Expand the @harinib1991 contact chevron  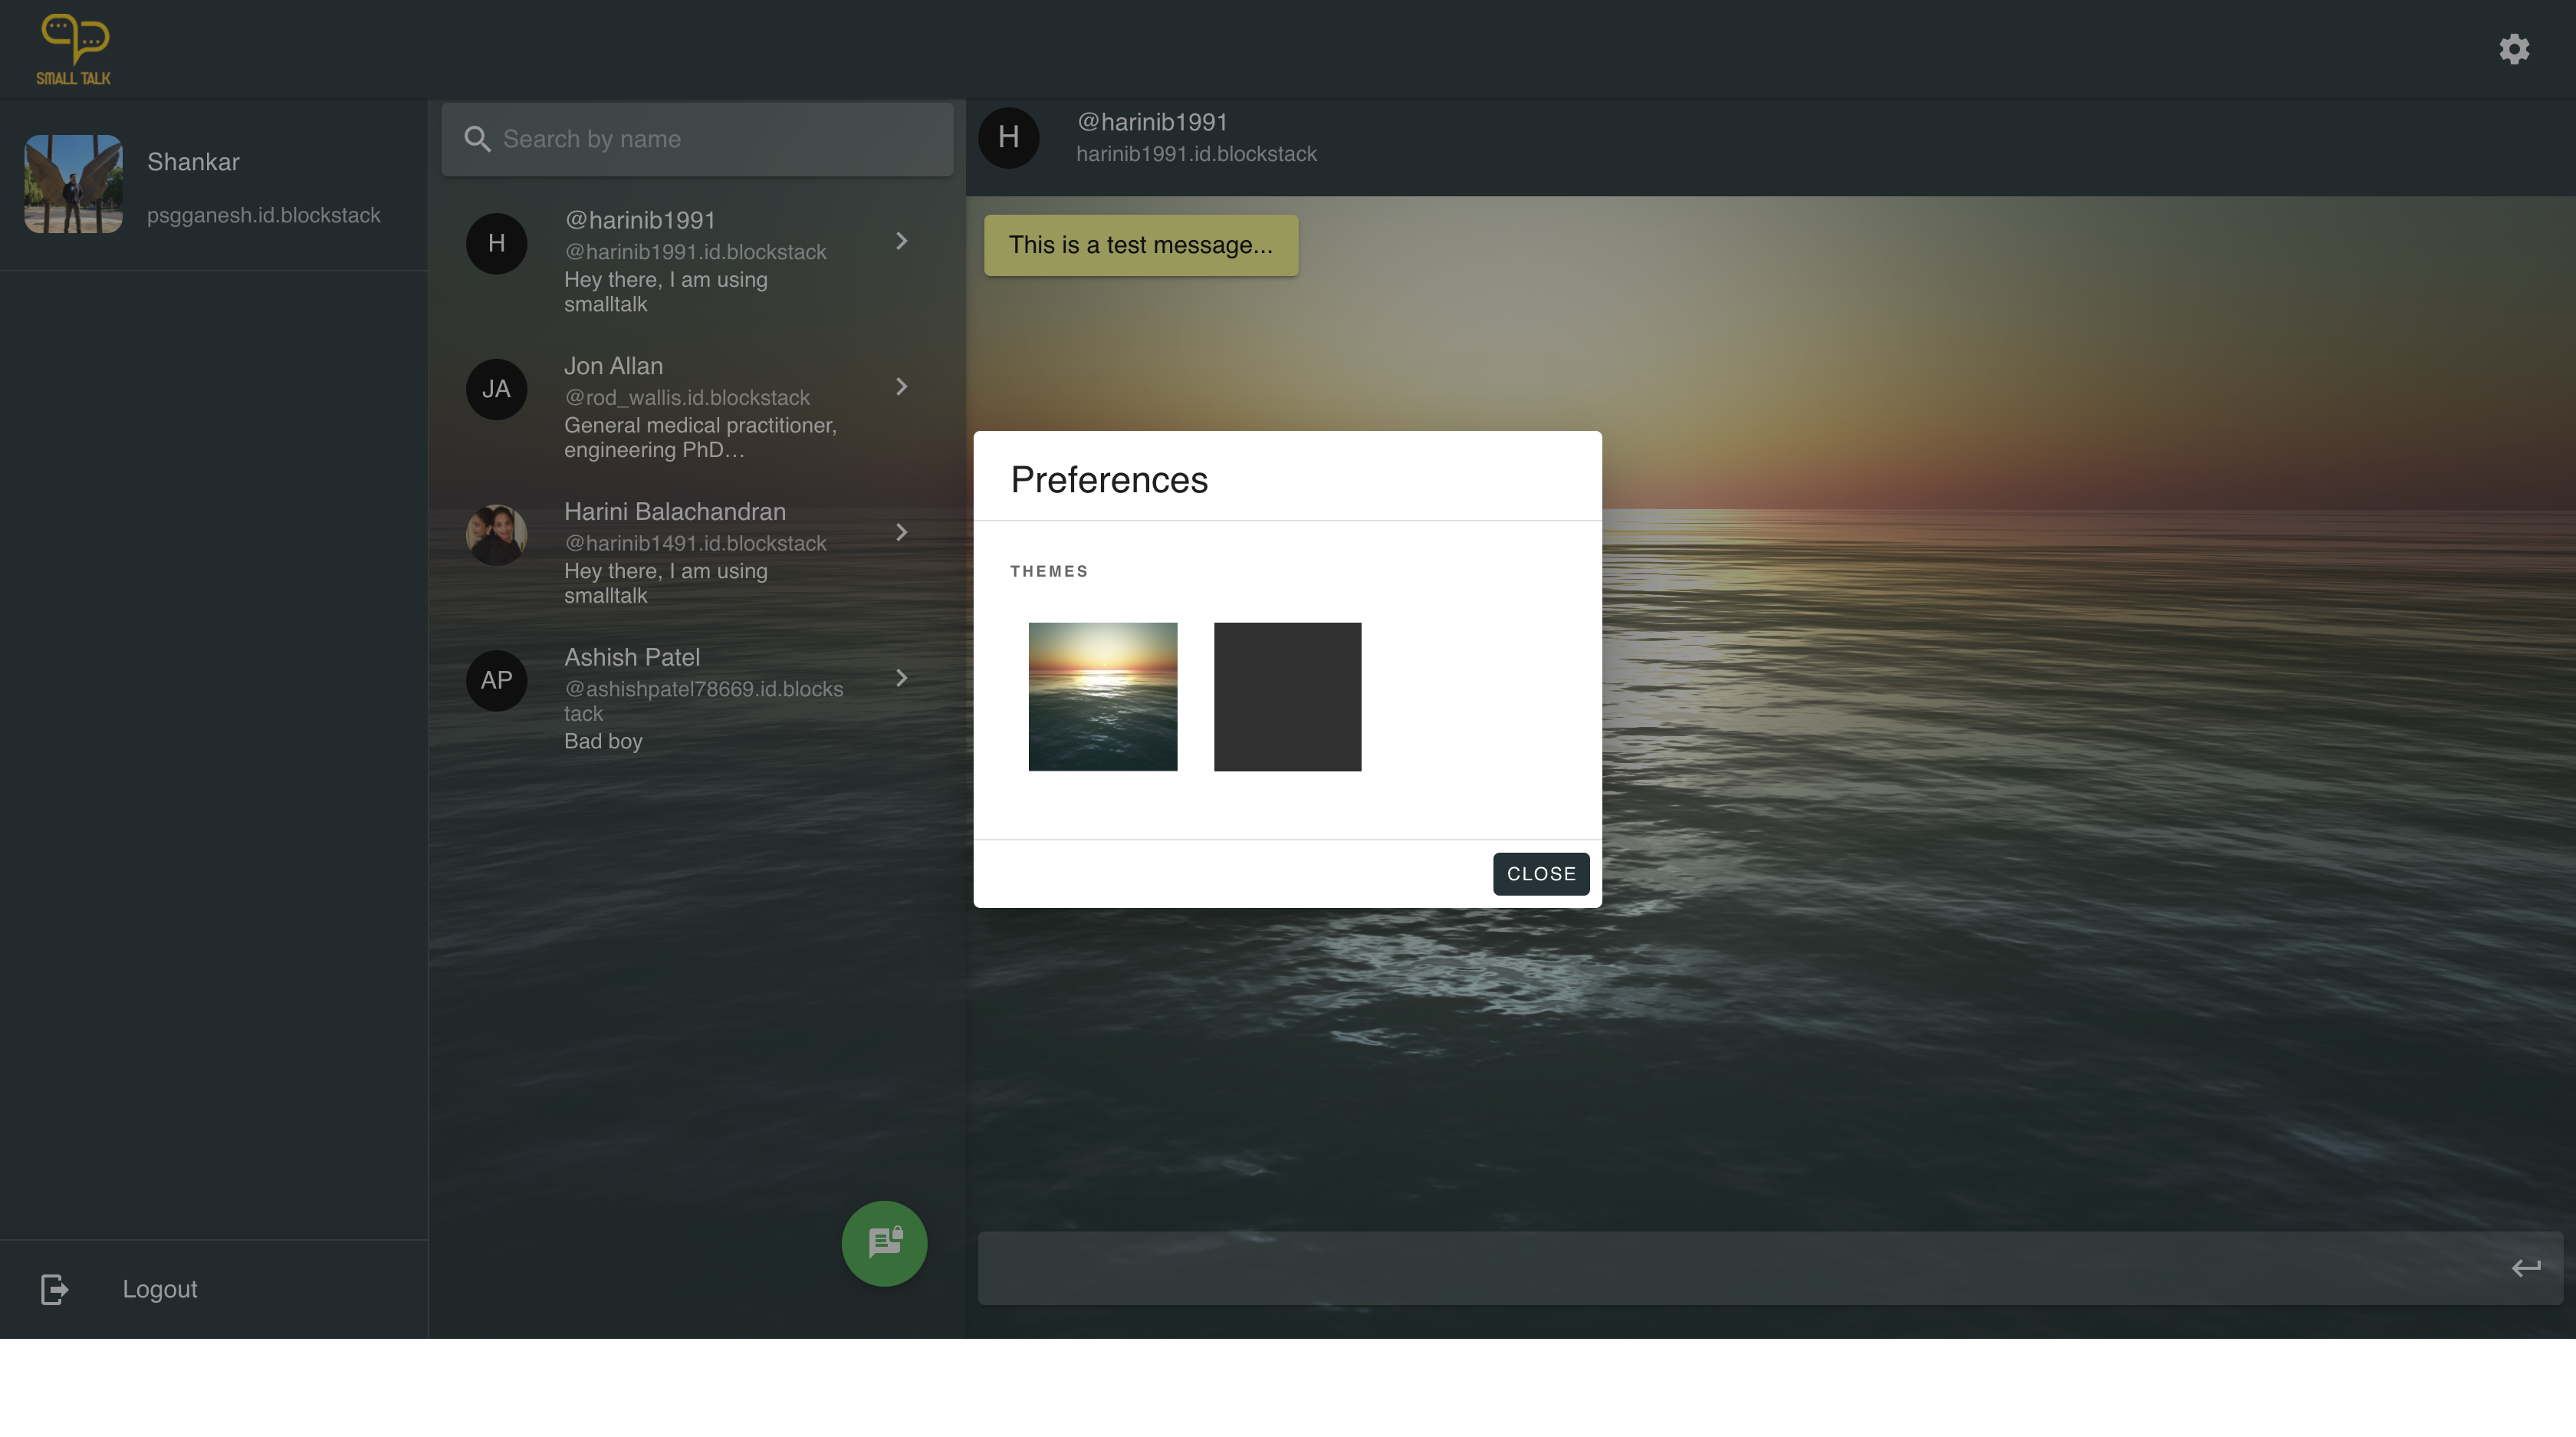coord(901,241)
